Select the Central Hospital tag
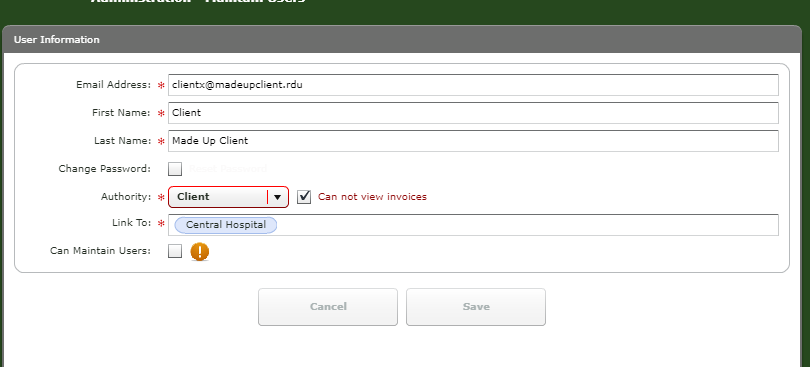 pyautogui.click(x=226, y=225)
